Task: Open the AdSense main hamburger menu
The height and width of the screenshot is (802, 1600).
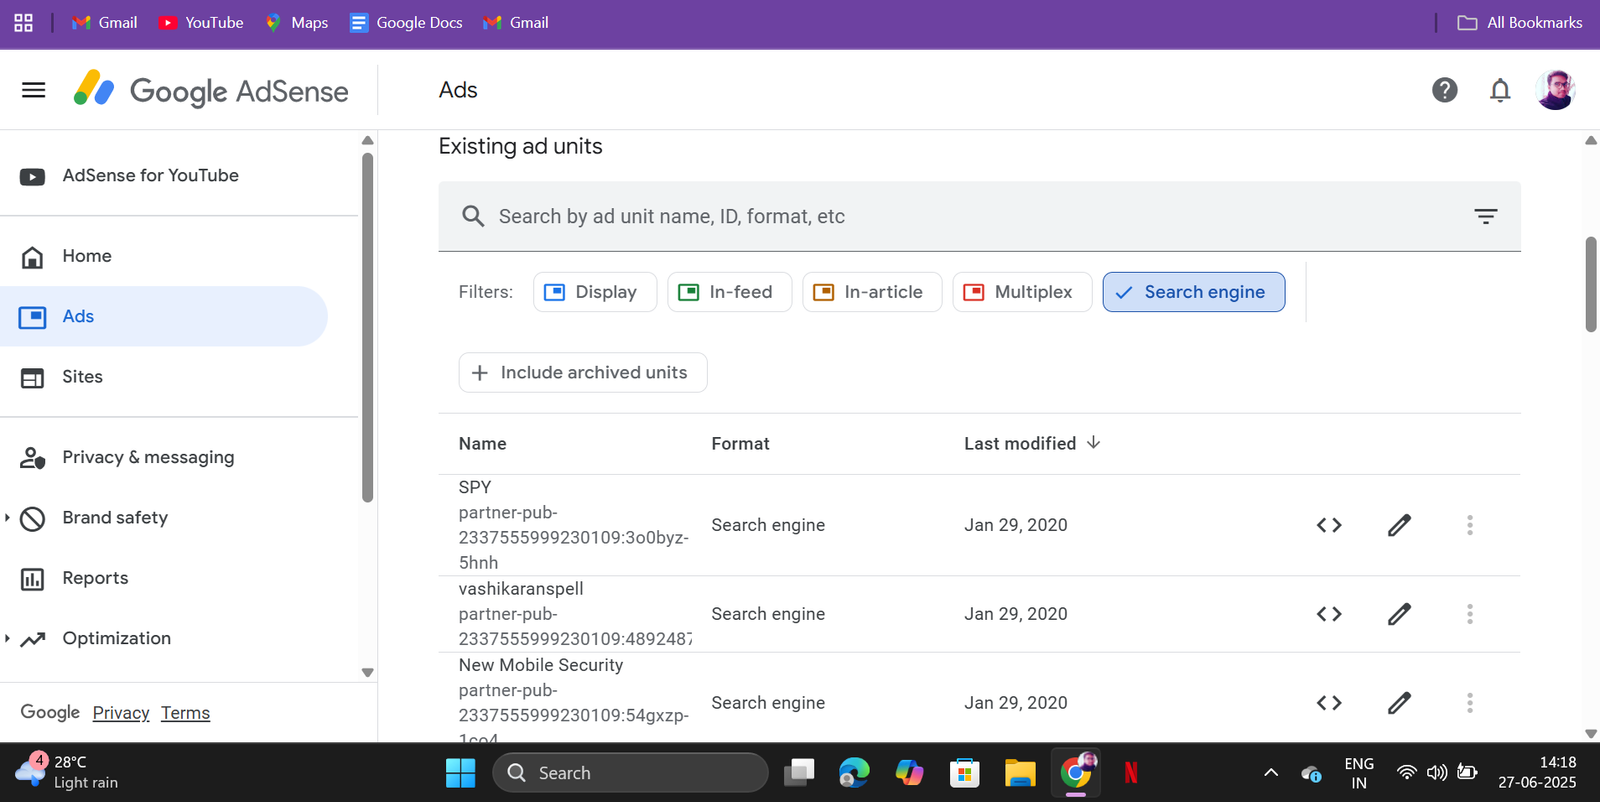Action: click(x=34, y=90)
